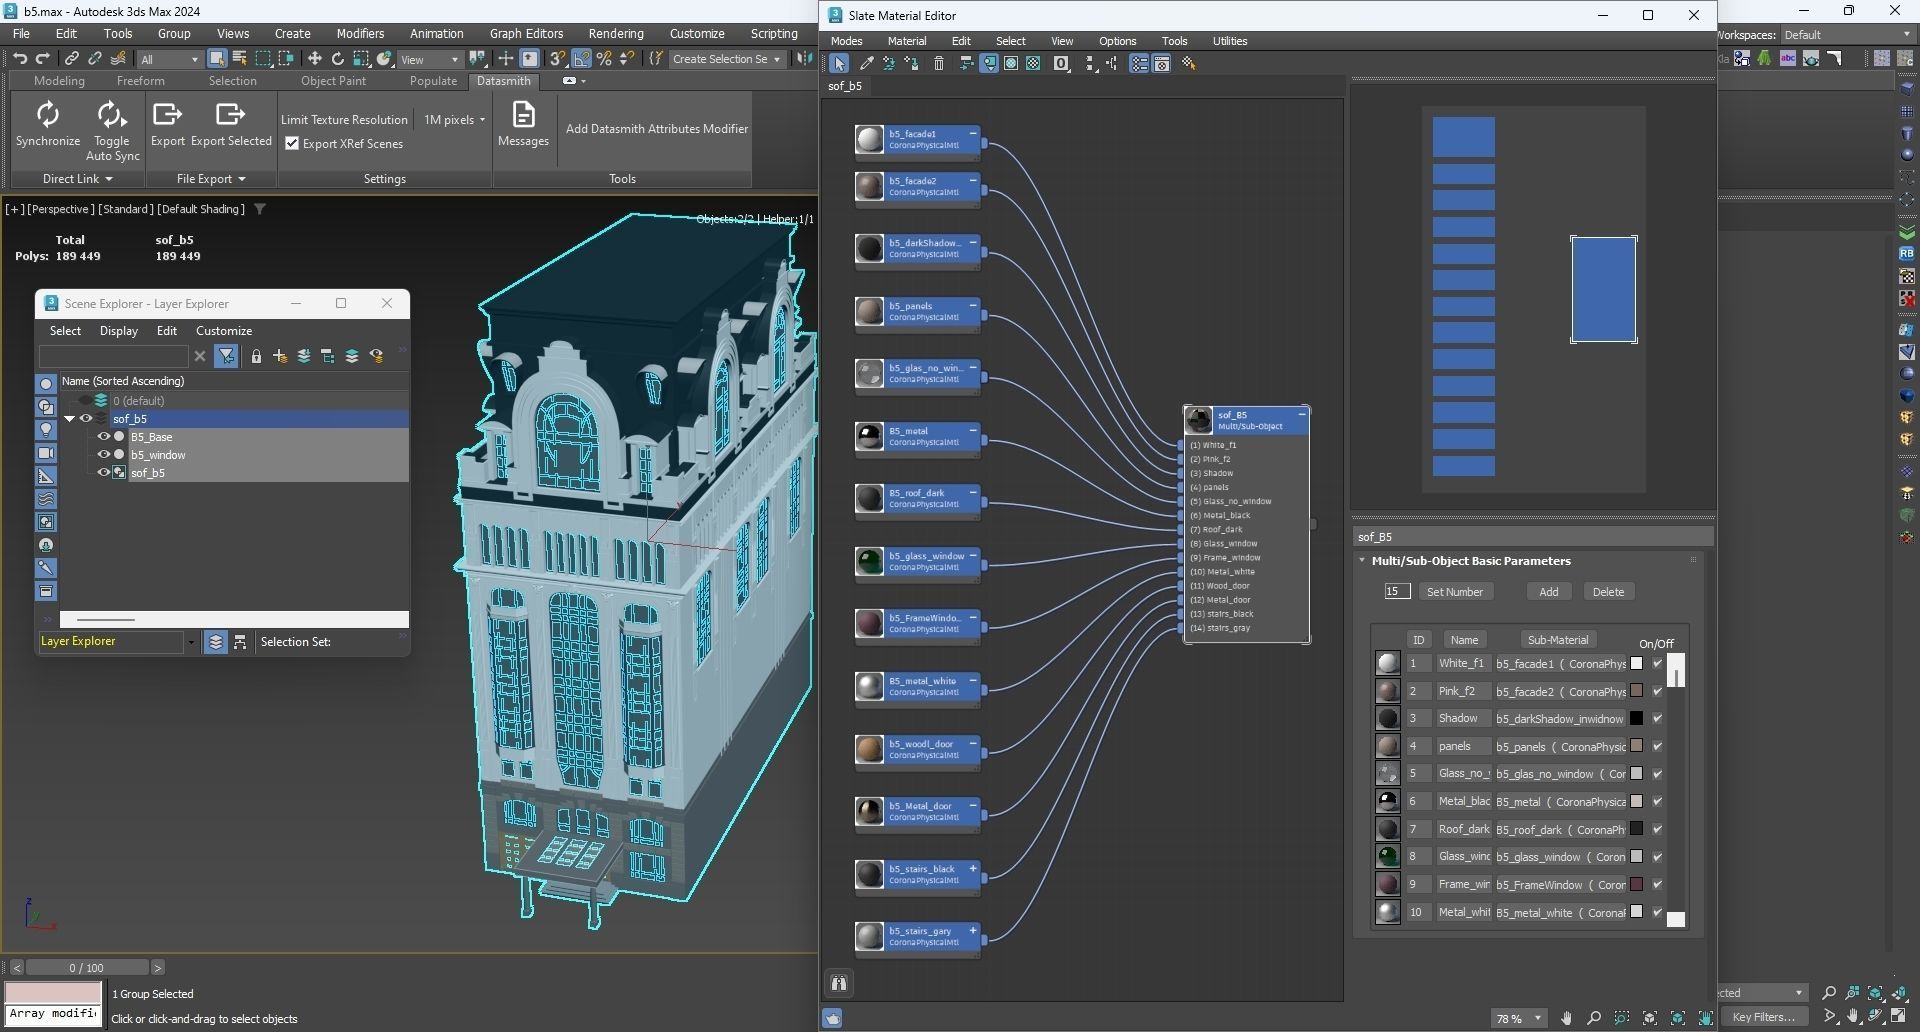Toggle On/Off checkbox for Pink_f2 sub-material
The width and height of the screenshot is (1920, 1032).
pos(1657,691)
